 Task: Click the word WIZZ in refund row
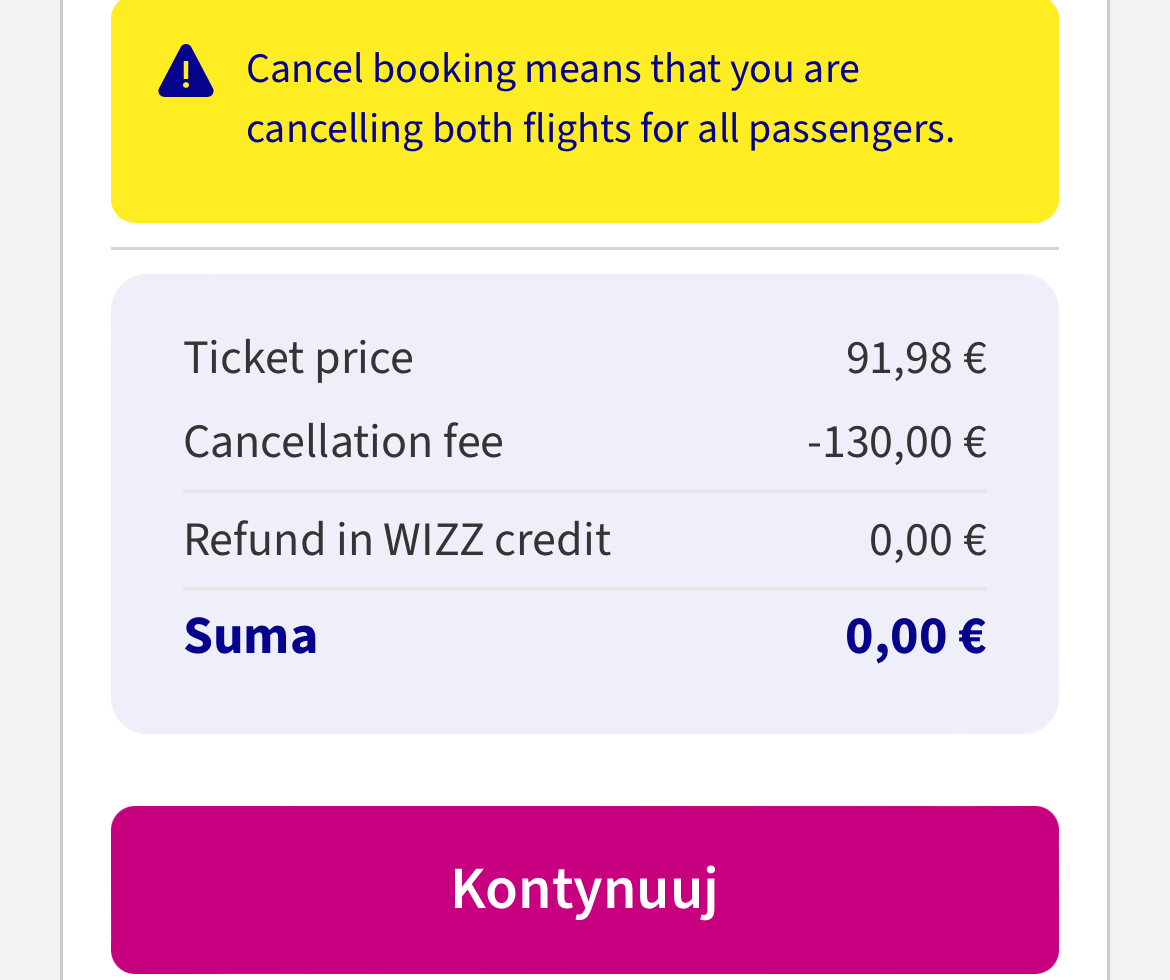pos(434,540)
